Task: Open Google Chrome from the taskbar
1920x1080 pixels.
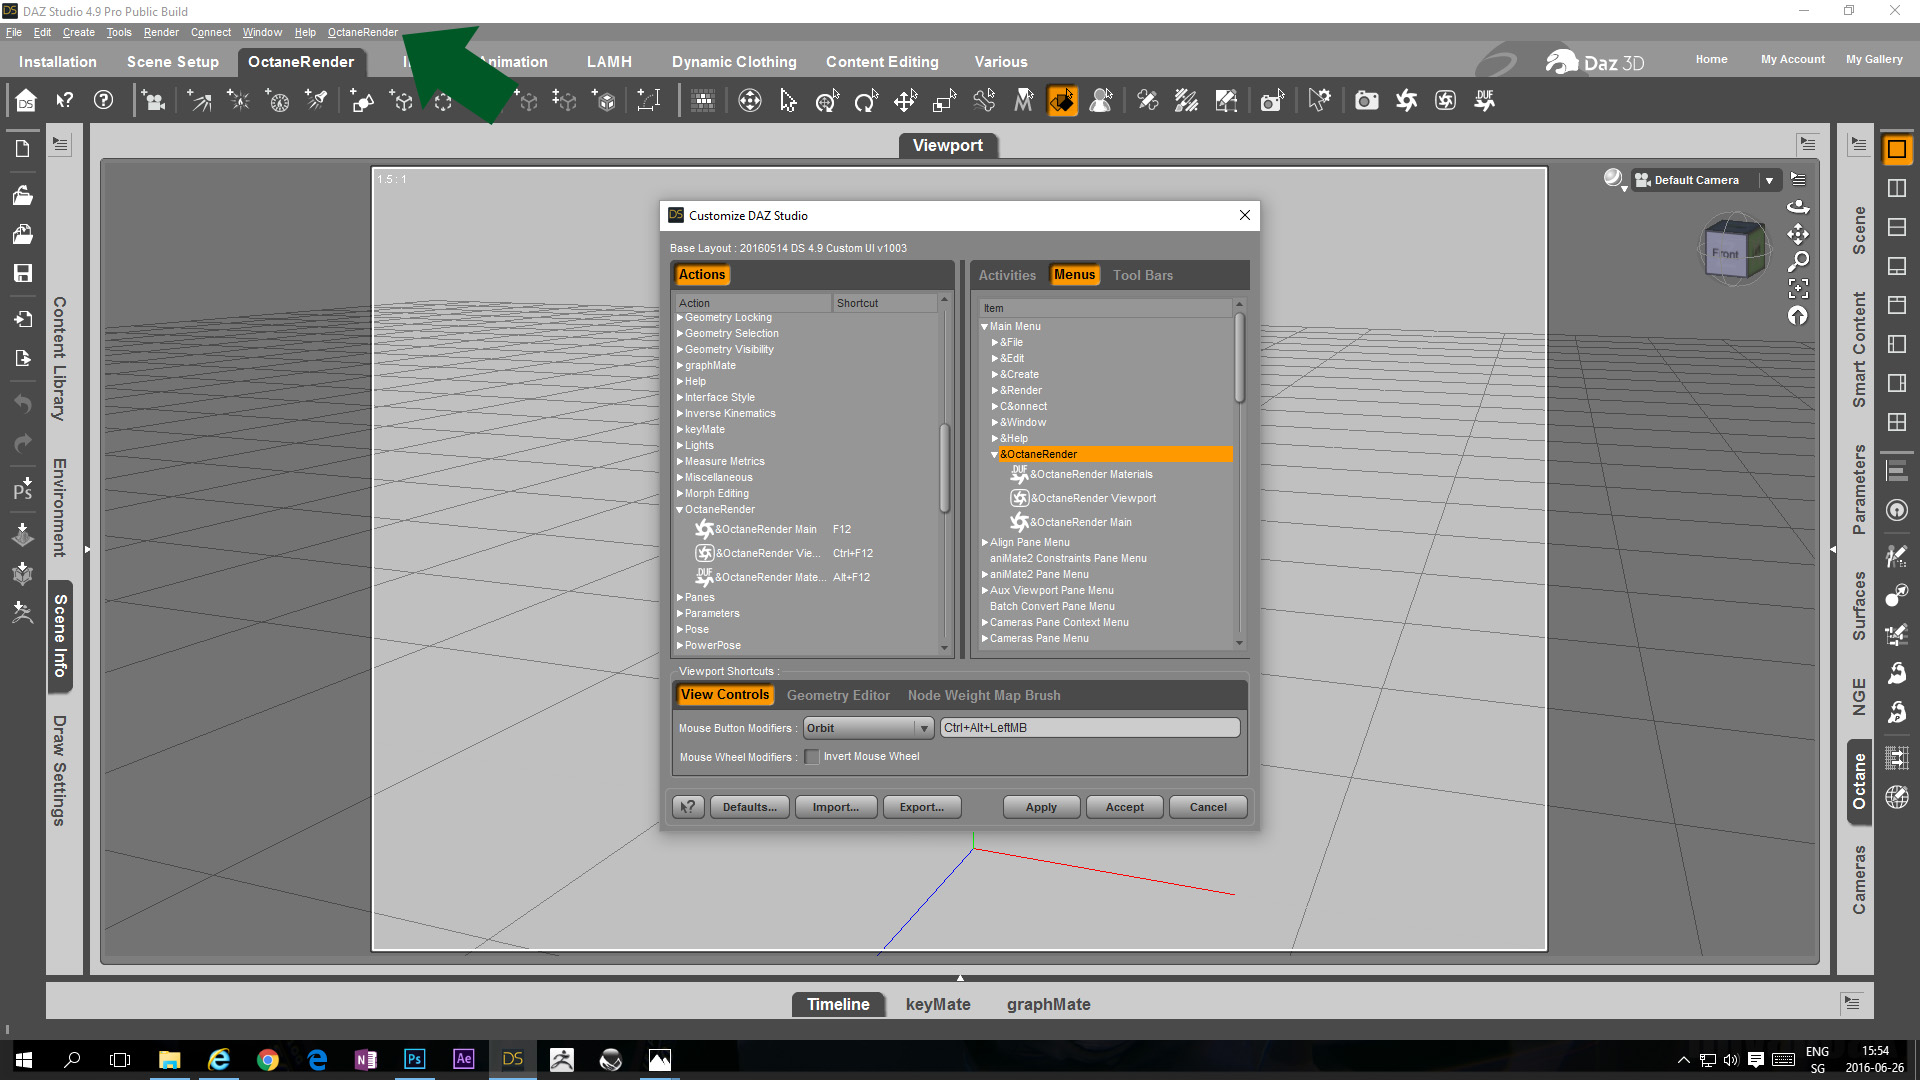Action: point(267,1059)
